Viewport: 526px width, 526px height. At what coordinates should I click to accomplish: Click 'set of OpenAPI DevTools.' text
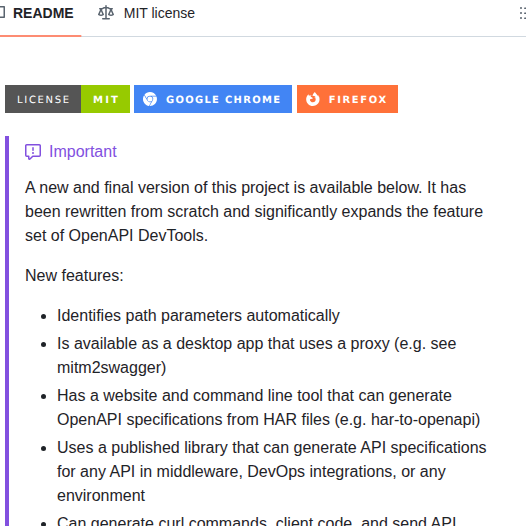coord(116,235)
